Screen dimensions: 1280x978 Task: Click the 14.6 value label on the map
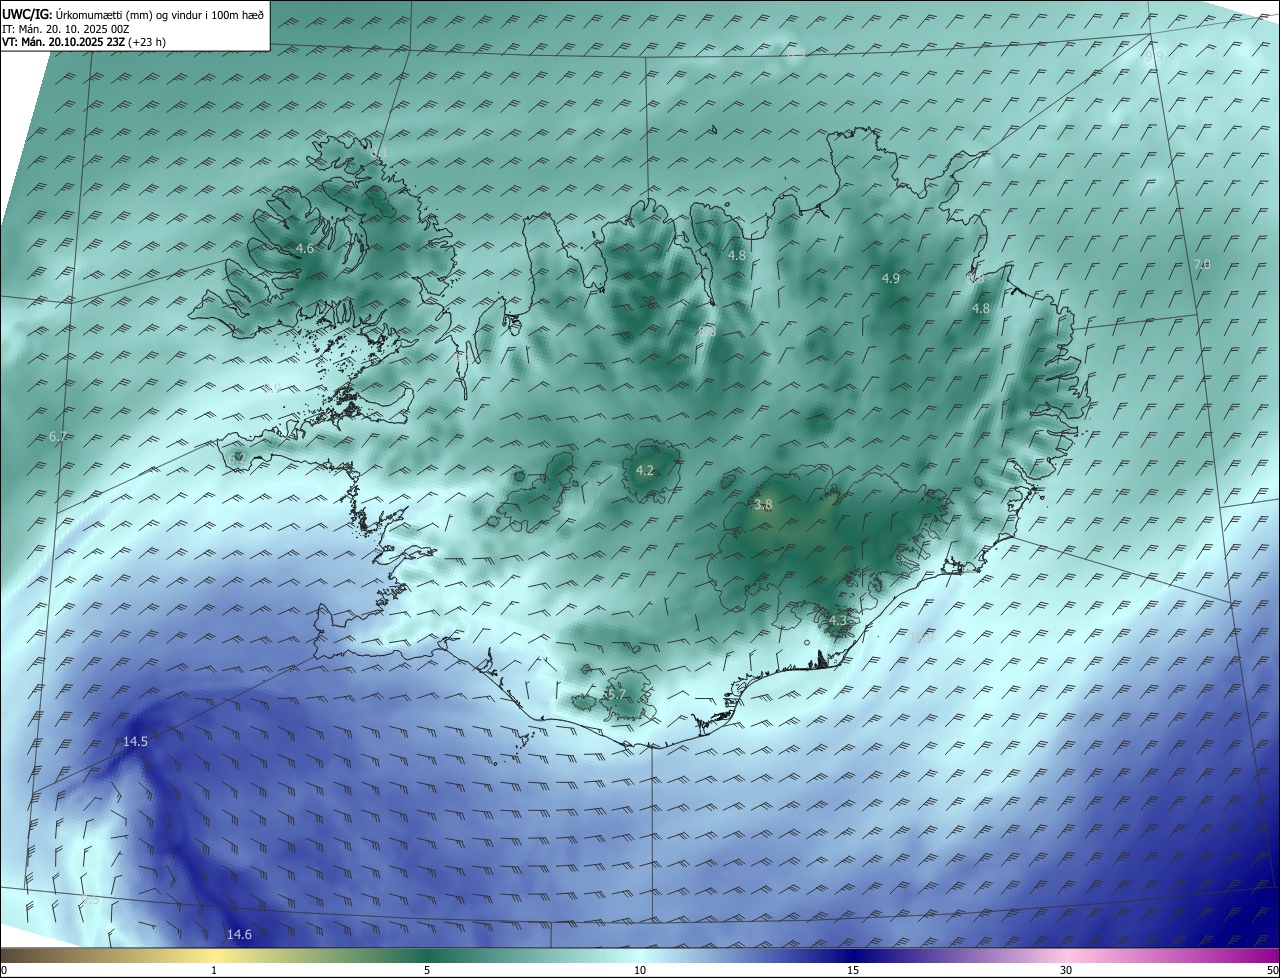click(239, 934)
